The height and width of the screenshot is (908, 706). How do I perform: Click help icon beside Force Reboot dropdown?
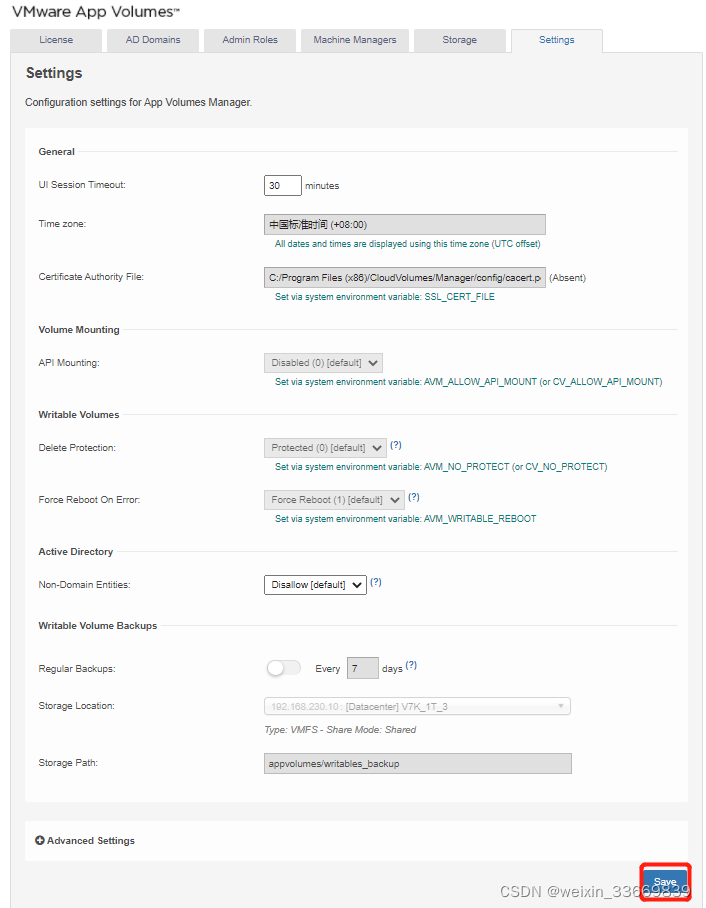(x=414, y=497)
